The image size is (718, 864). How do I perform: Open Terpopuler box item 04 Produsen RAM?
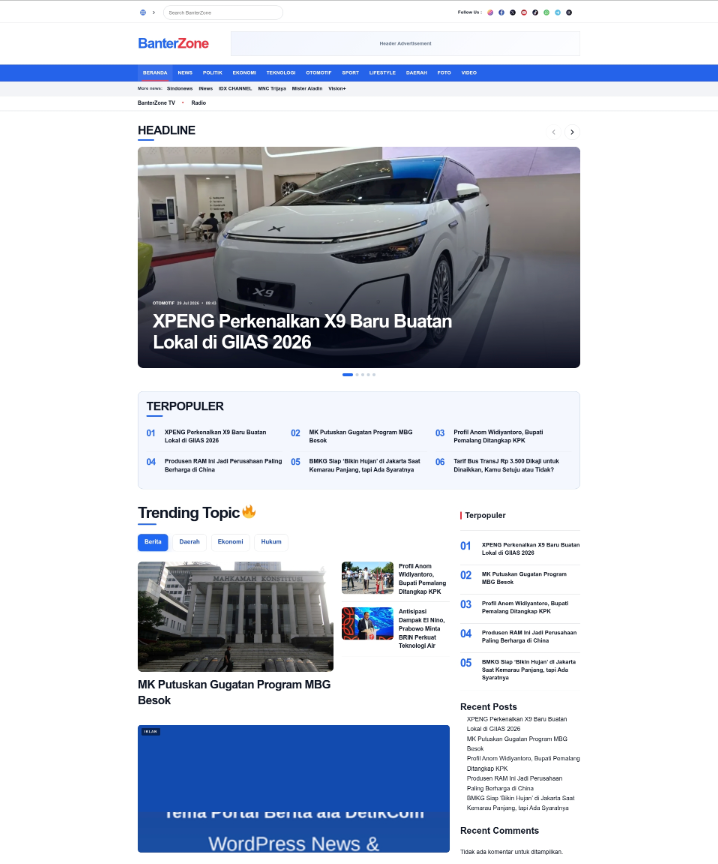[x=223, y=466]
